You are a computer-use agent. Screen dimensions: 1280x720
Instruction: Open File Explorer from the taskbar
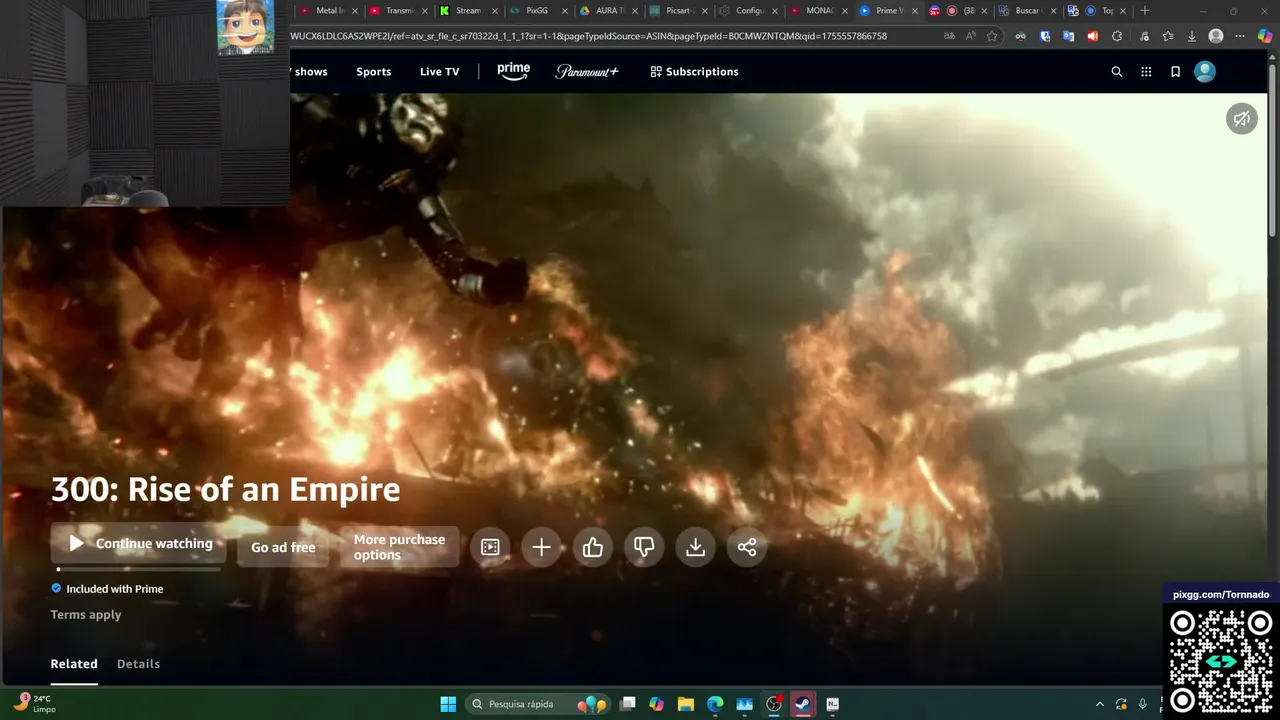click(686, 704)
